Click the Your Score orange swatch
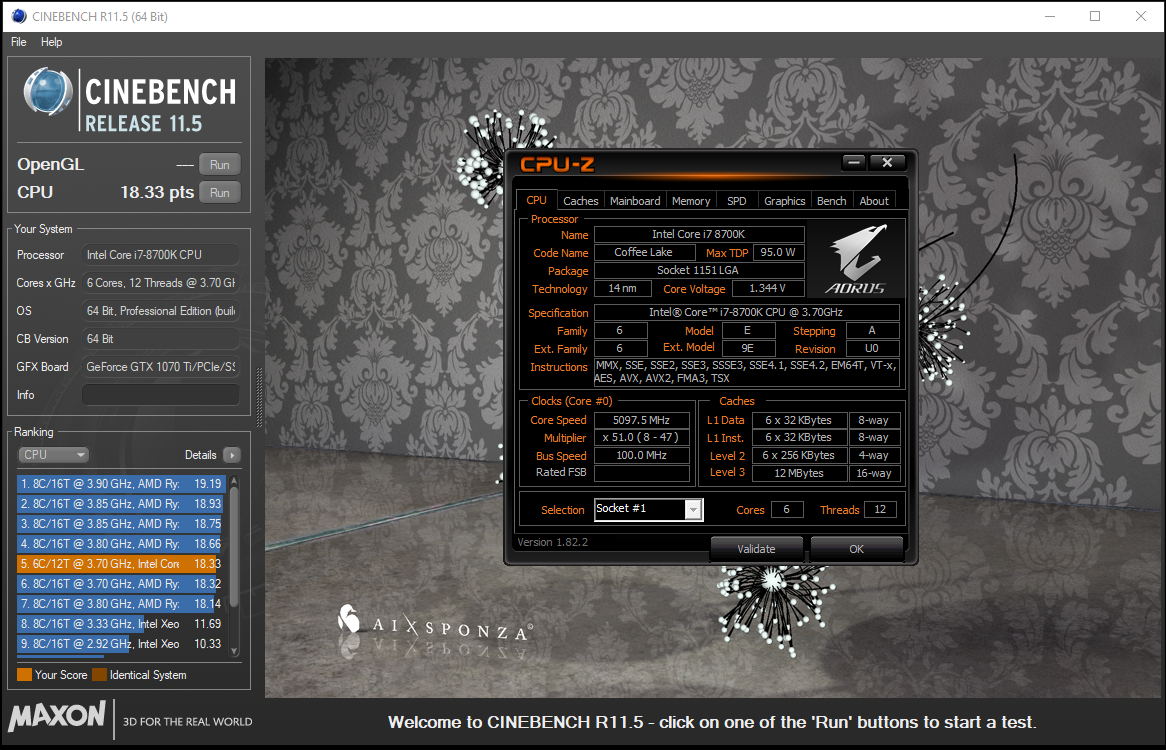1166x750 pixels. coord(25,675)
